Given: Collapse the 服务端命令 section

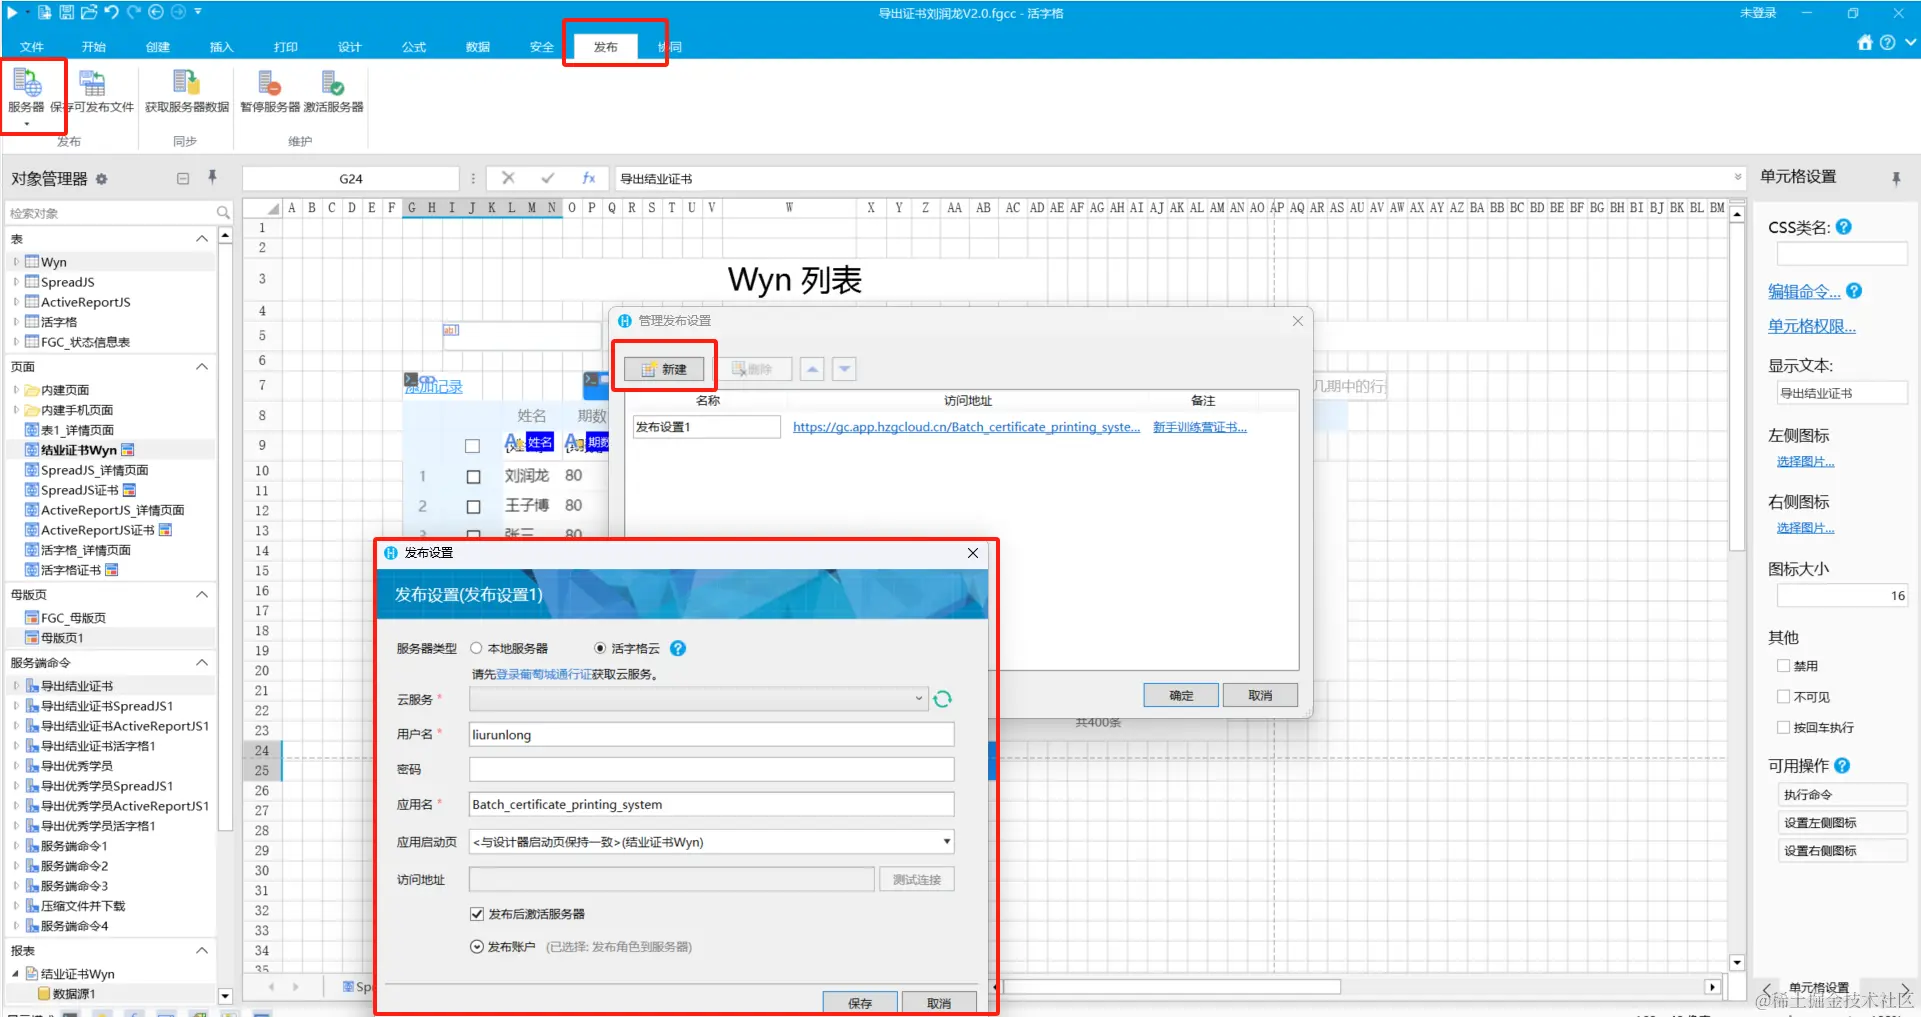Looking at the screenshot, I should pyautogui.click(x=202, y=663).
